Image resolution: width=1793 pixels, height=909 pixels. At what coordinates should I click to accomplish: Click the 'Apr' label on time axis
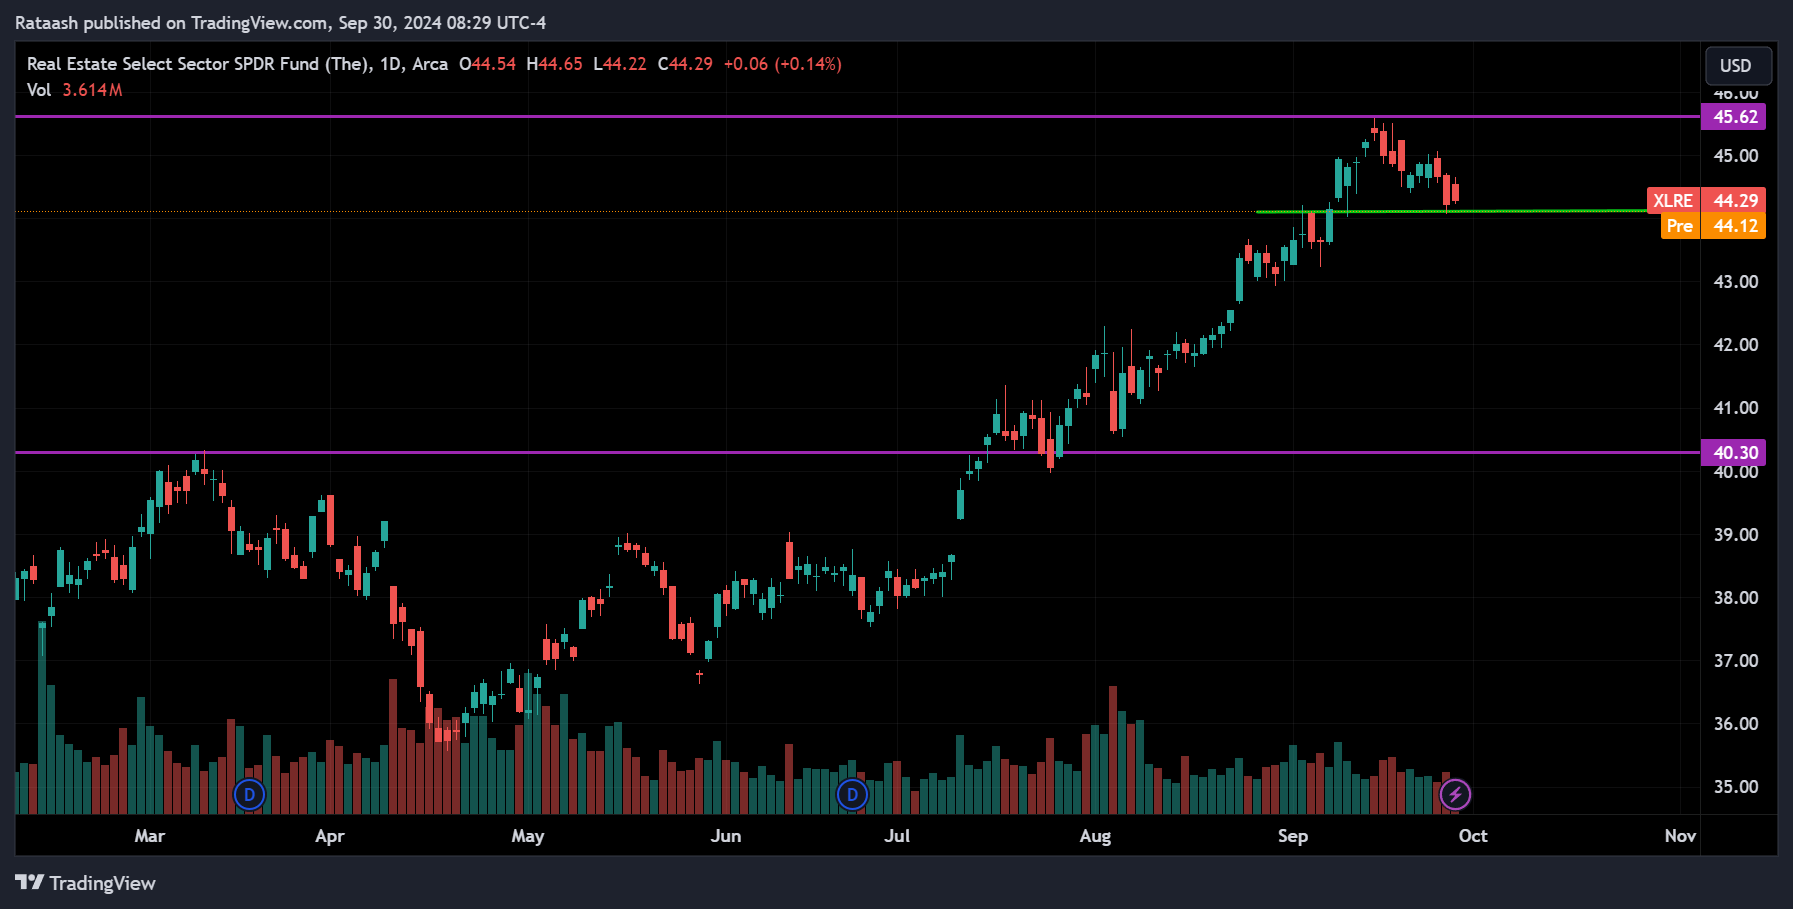(330, 836)
